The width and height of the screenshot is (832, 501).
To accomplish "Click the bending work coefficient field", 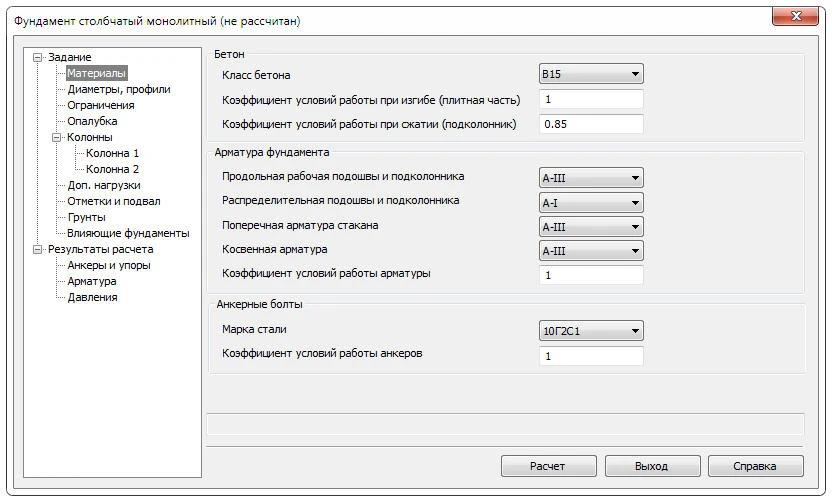I will click(x=590, y=100).
